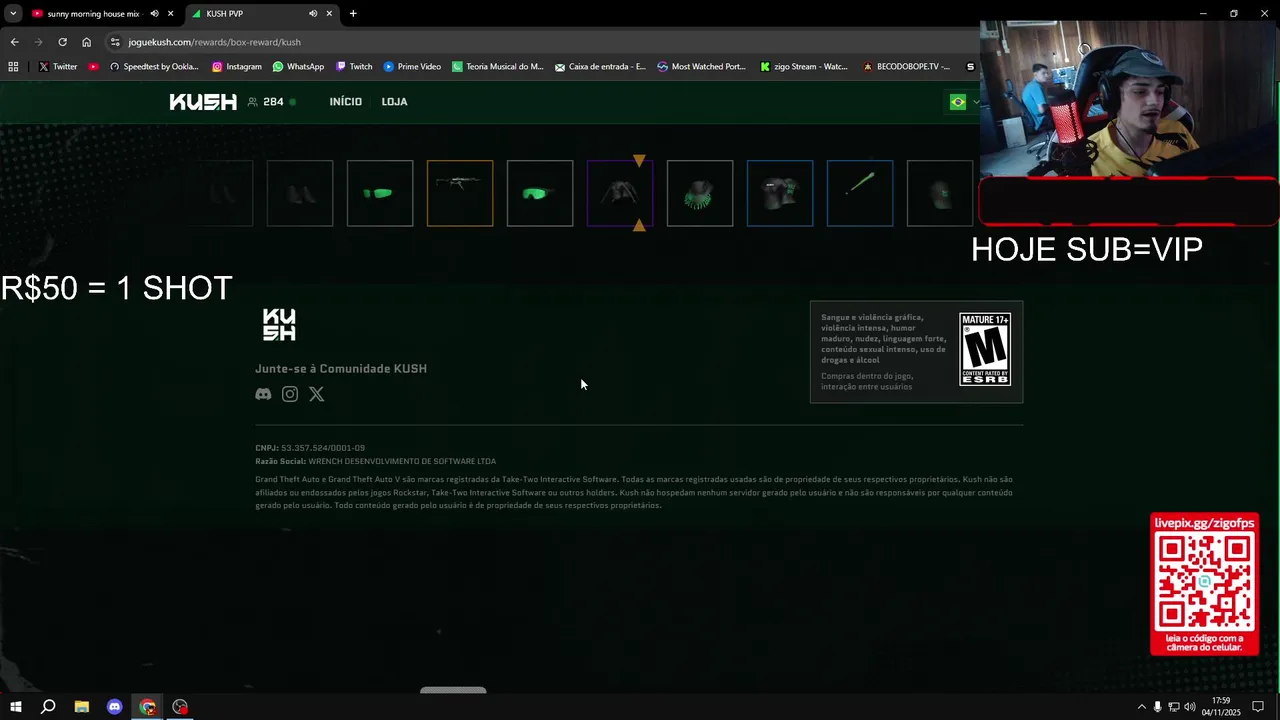Go back to previous page
Image resolution: width=1280 pixels, height=720 pixels.
click(14, 42)
